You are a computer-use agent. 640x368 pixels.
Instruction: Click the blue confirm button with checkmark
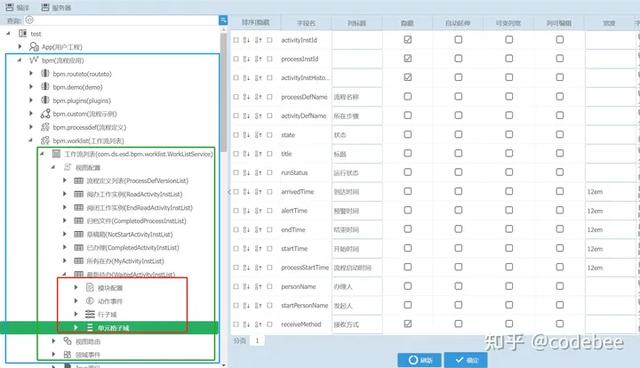pos(466,360)
